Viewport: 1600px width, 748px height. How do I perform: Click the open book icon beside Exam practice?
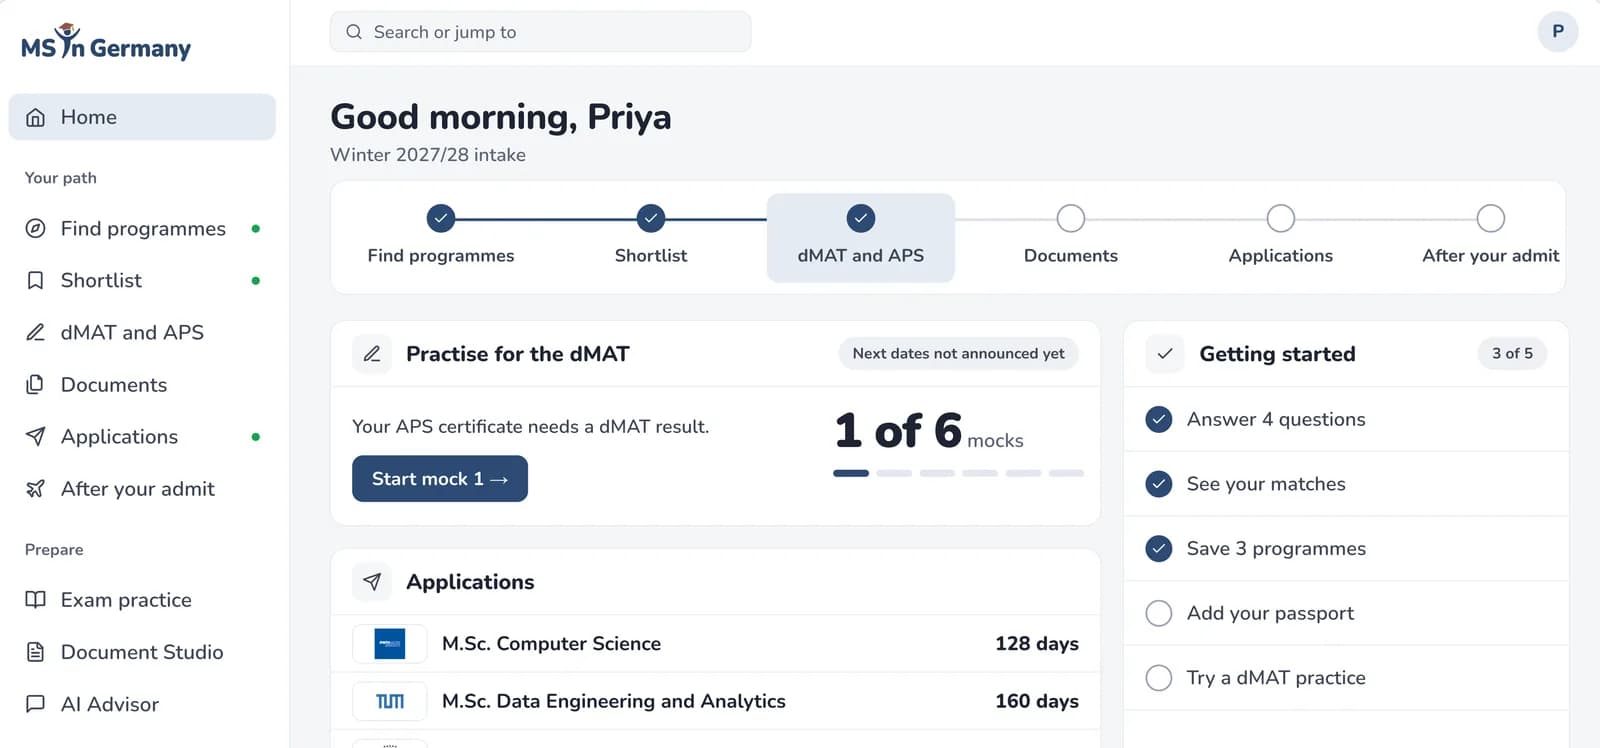pos(35,600)
